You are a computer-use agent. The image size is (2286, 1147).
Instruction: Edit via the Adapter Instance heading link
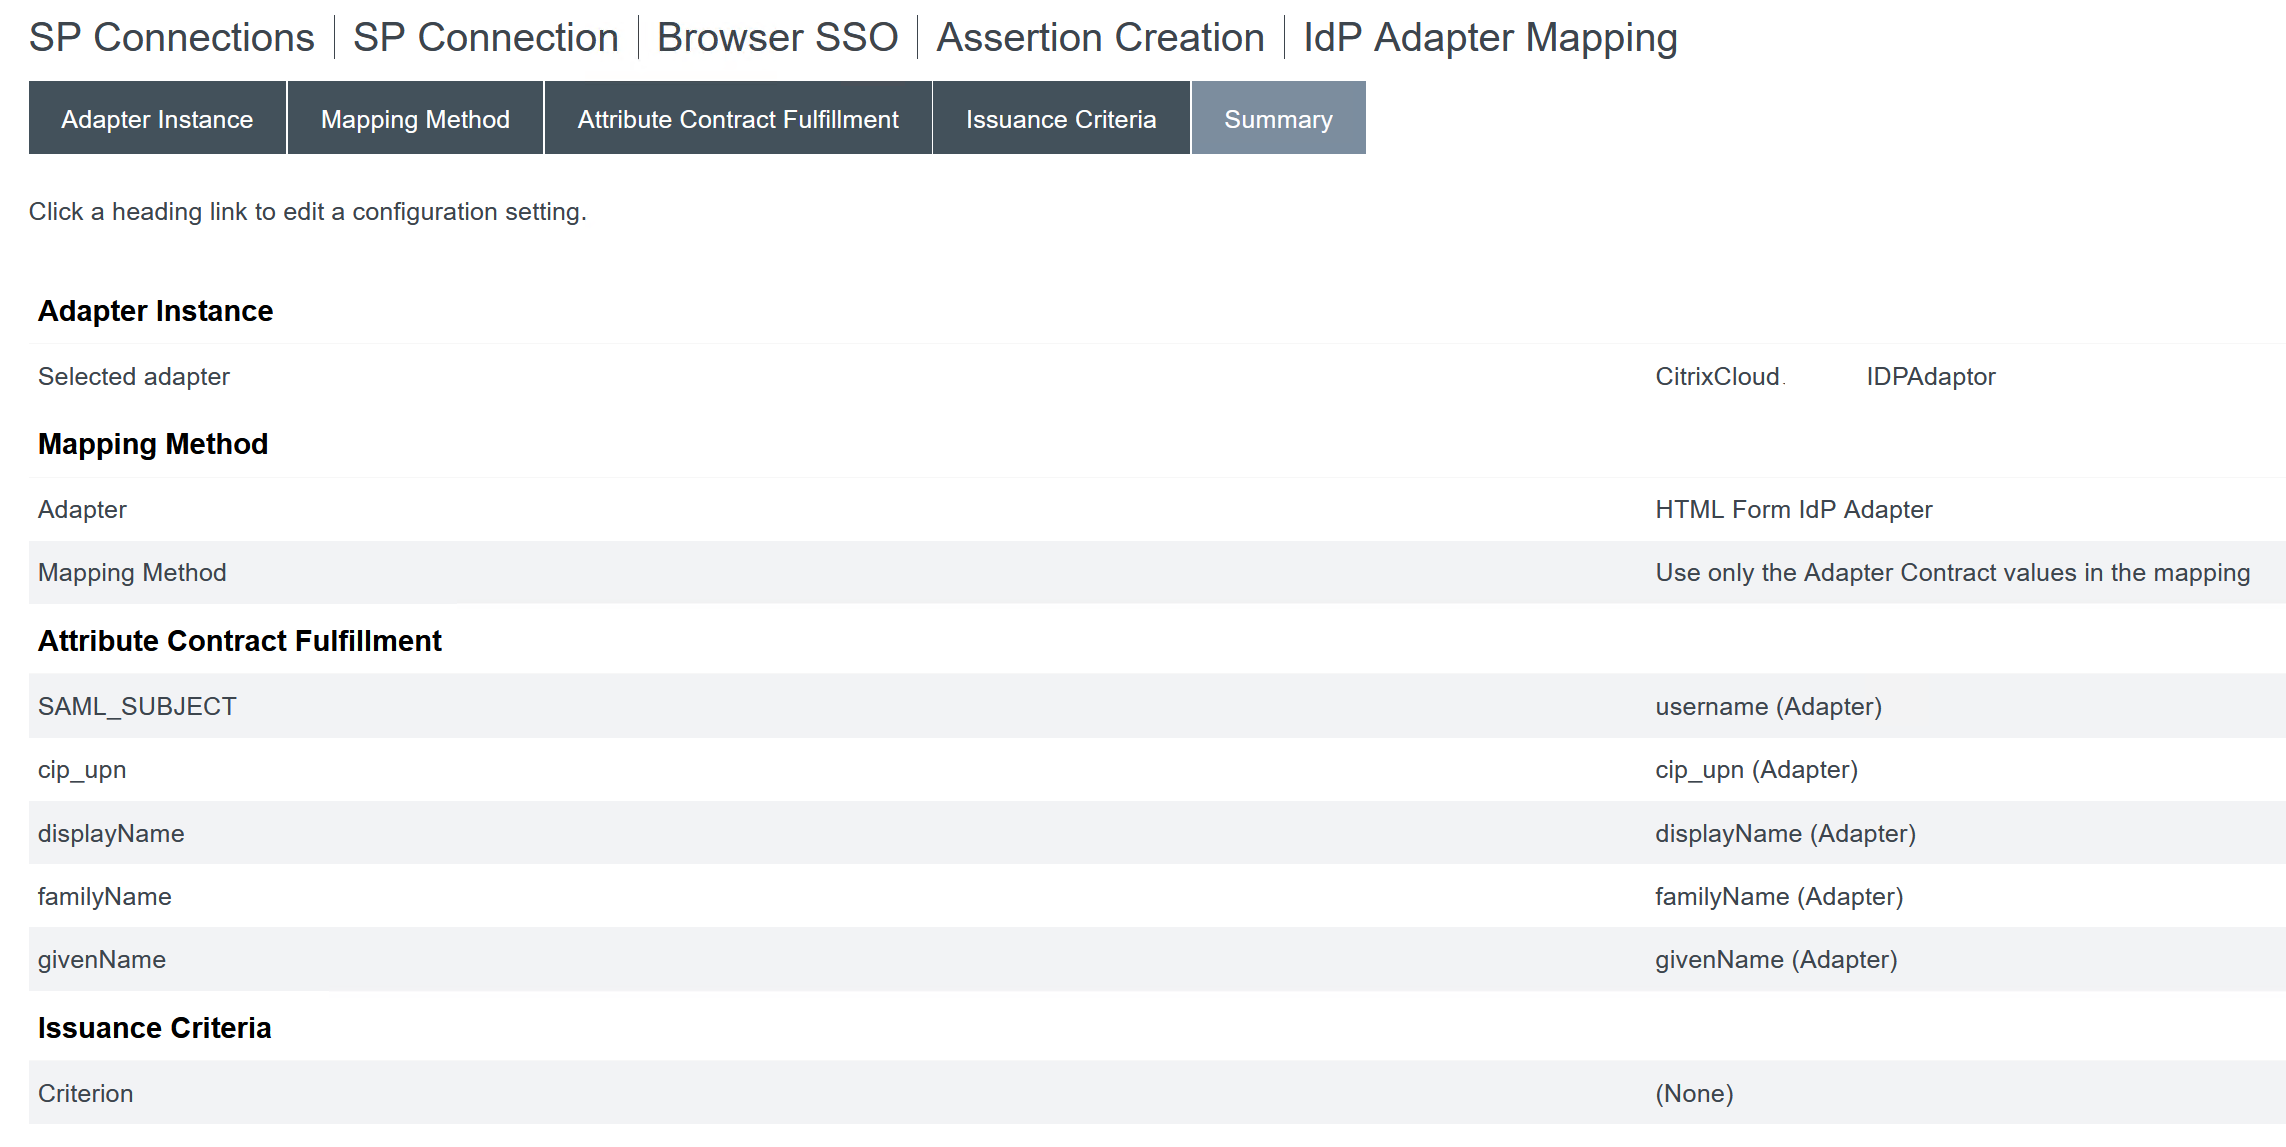point(155,311)
